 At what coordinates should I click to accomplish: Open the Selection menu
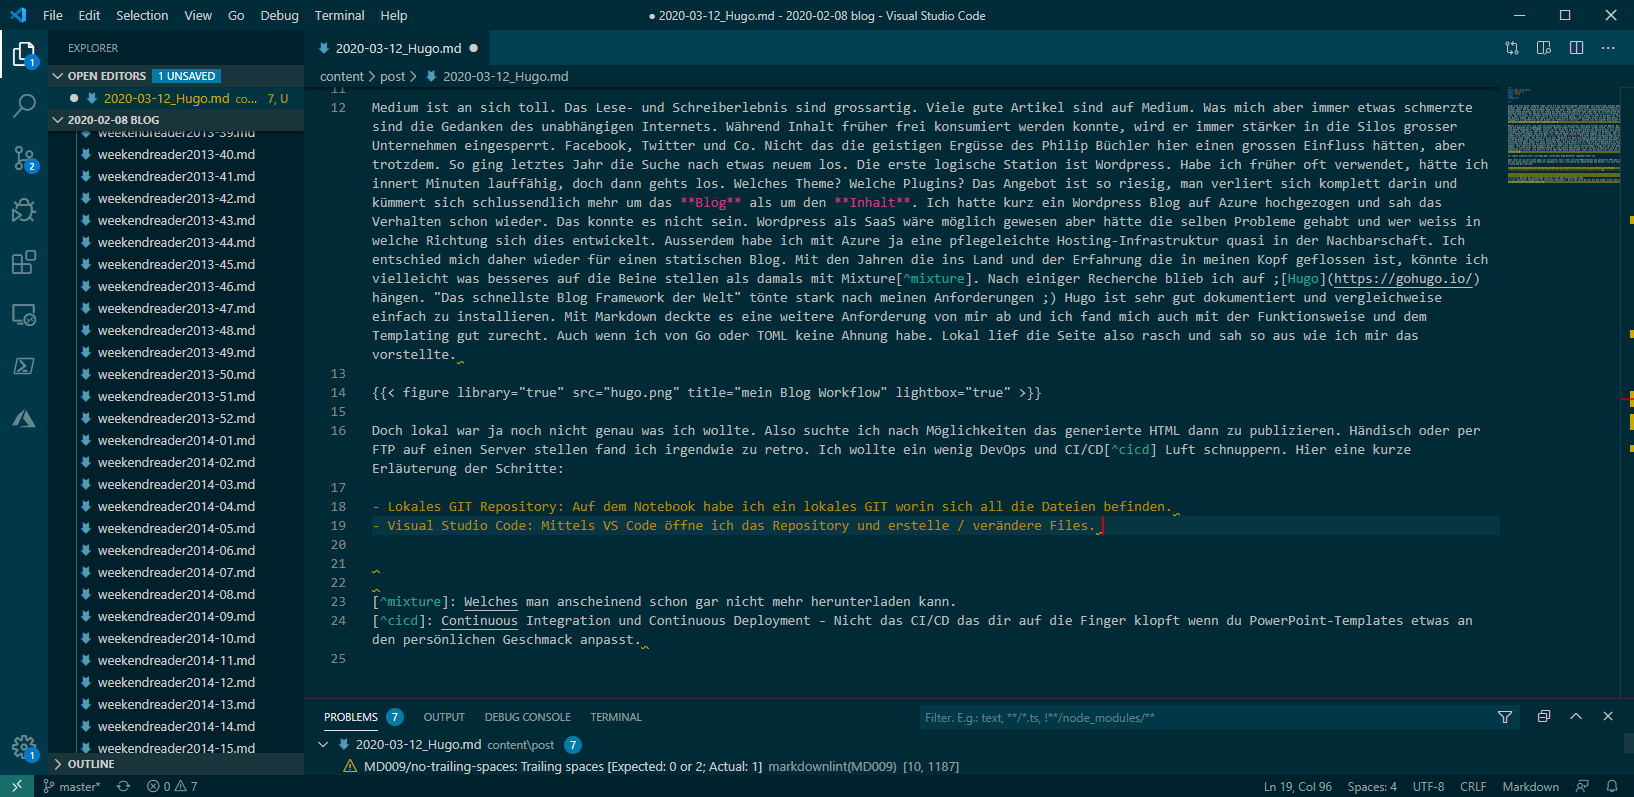[x=142, y=15]
